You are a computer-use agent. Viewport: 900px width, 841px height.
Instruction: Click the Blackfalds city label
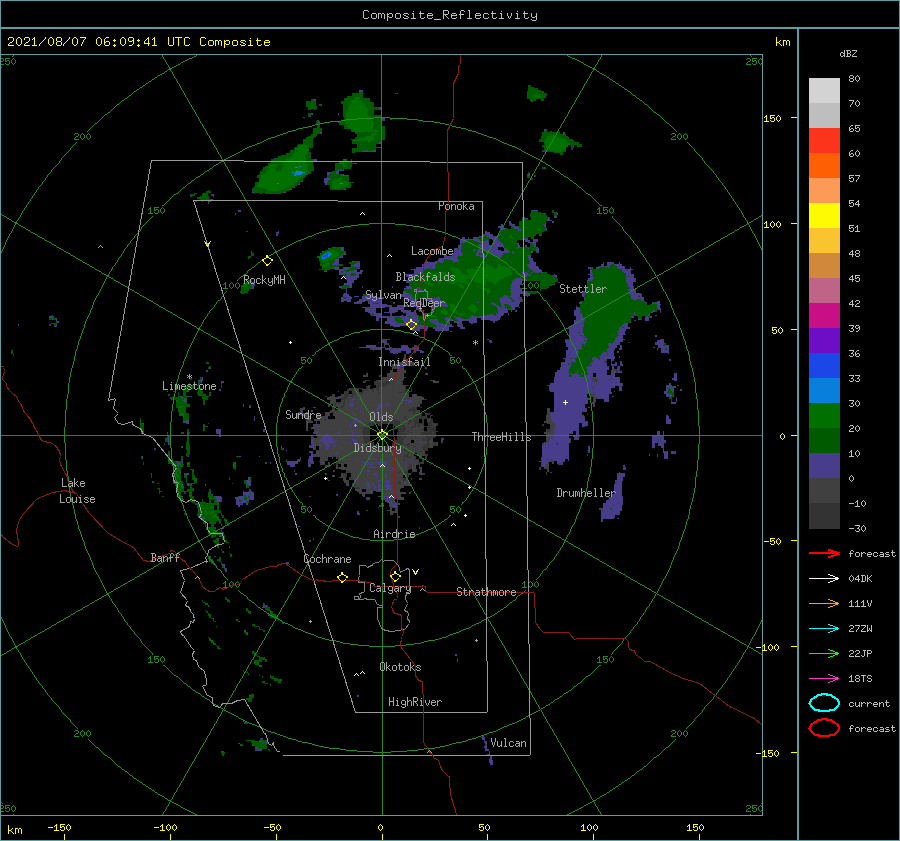click(425, 277)
